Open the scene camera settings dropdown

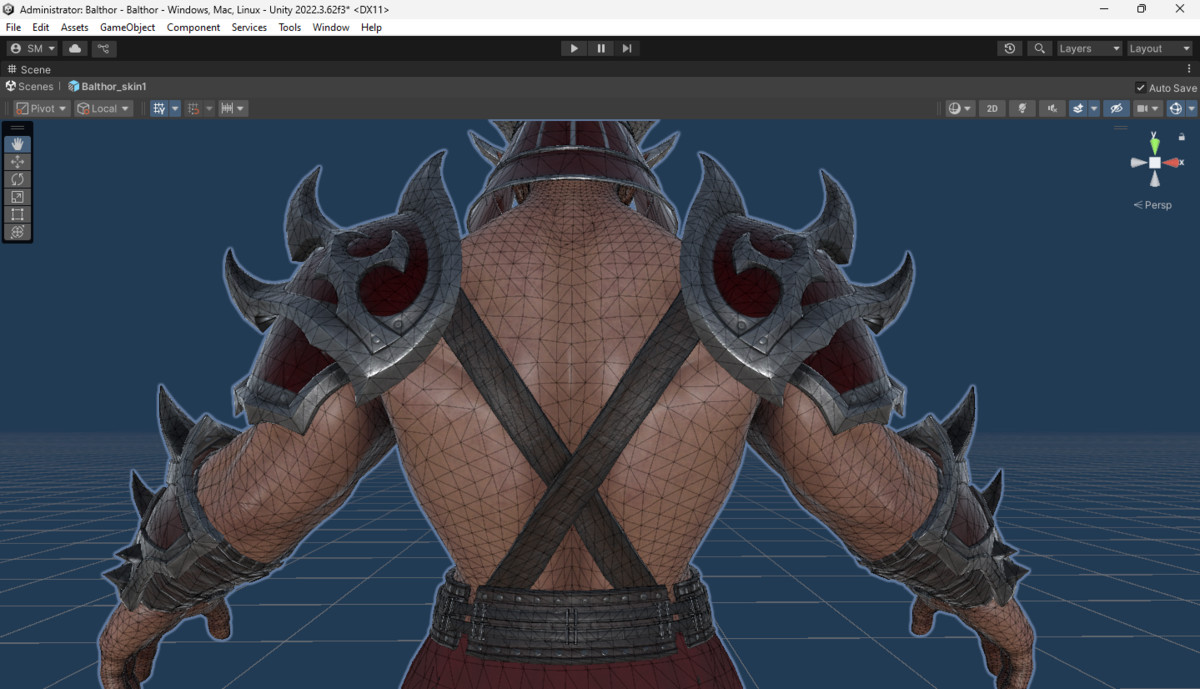pos(1148,108)
